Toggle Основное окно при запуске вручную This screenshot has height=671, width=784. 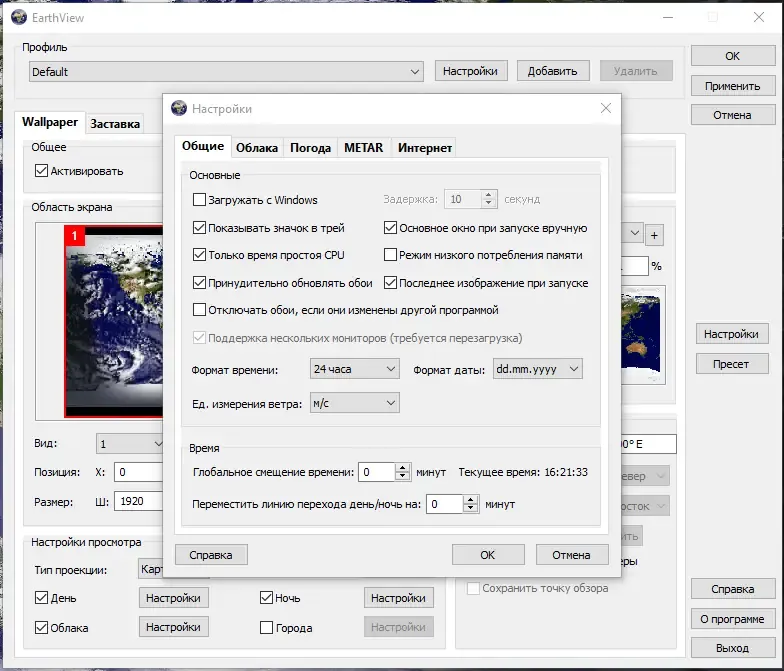[390, 228]
